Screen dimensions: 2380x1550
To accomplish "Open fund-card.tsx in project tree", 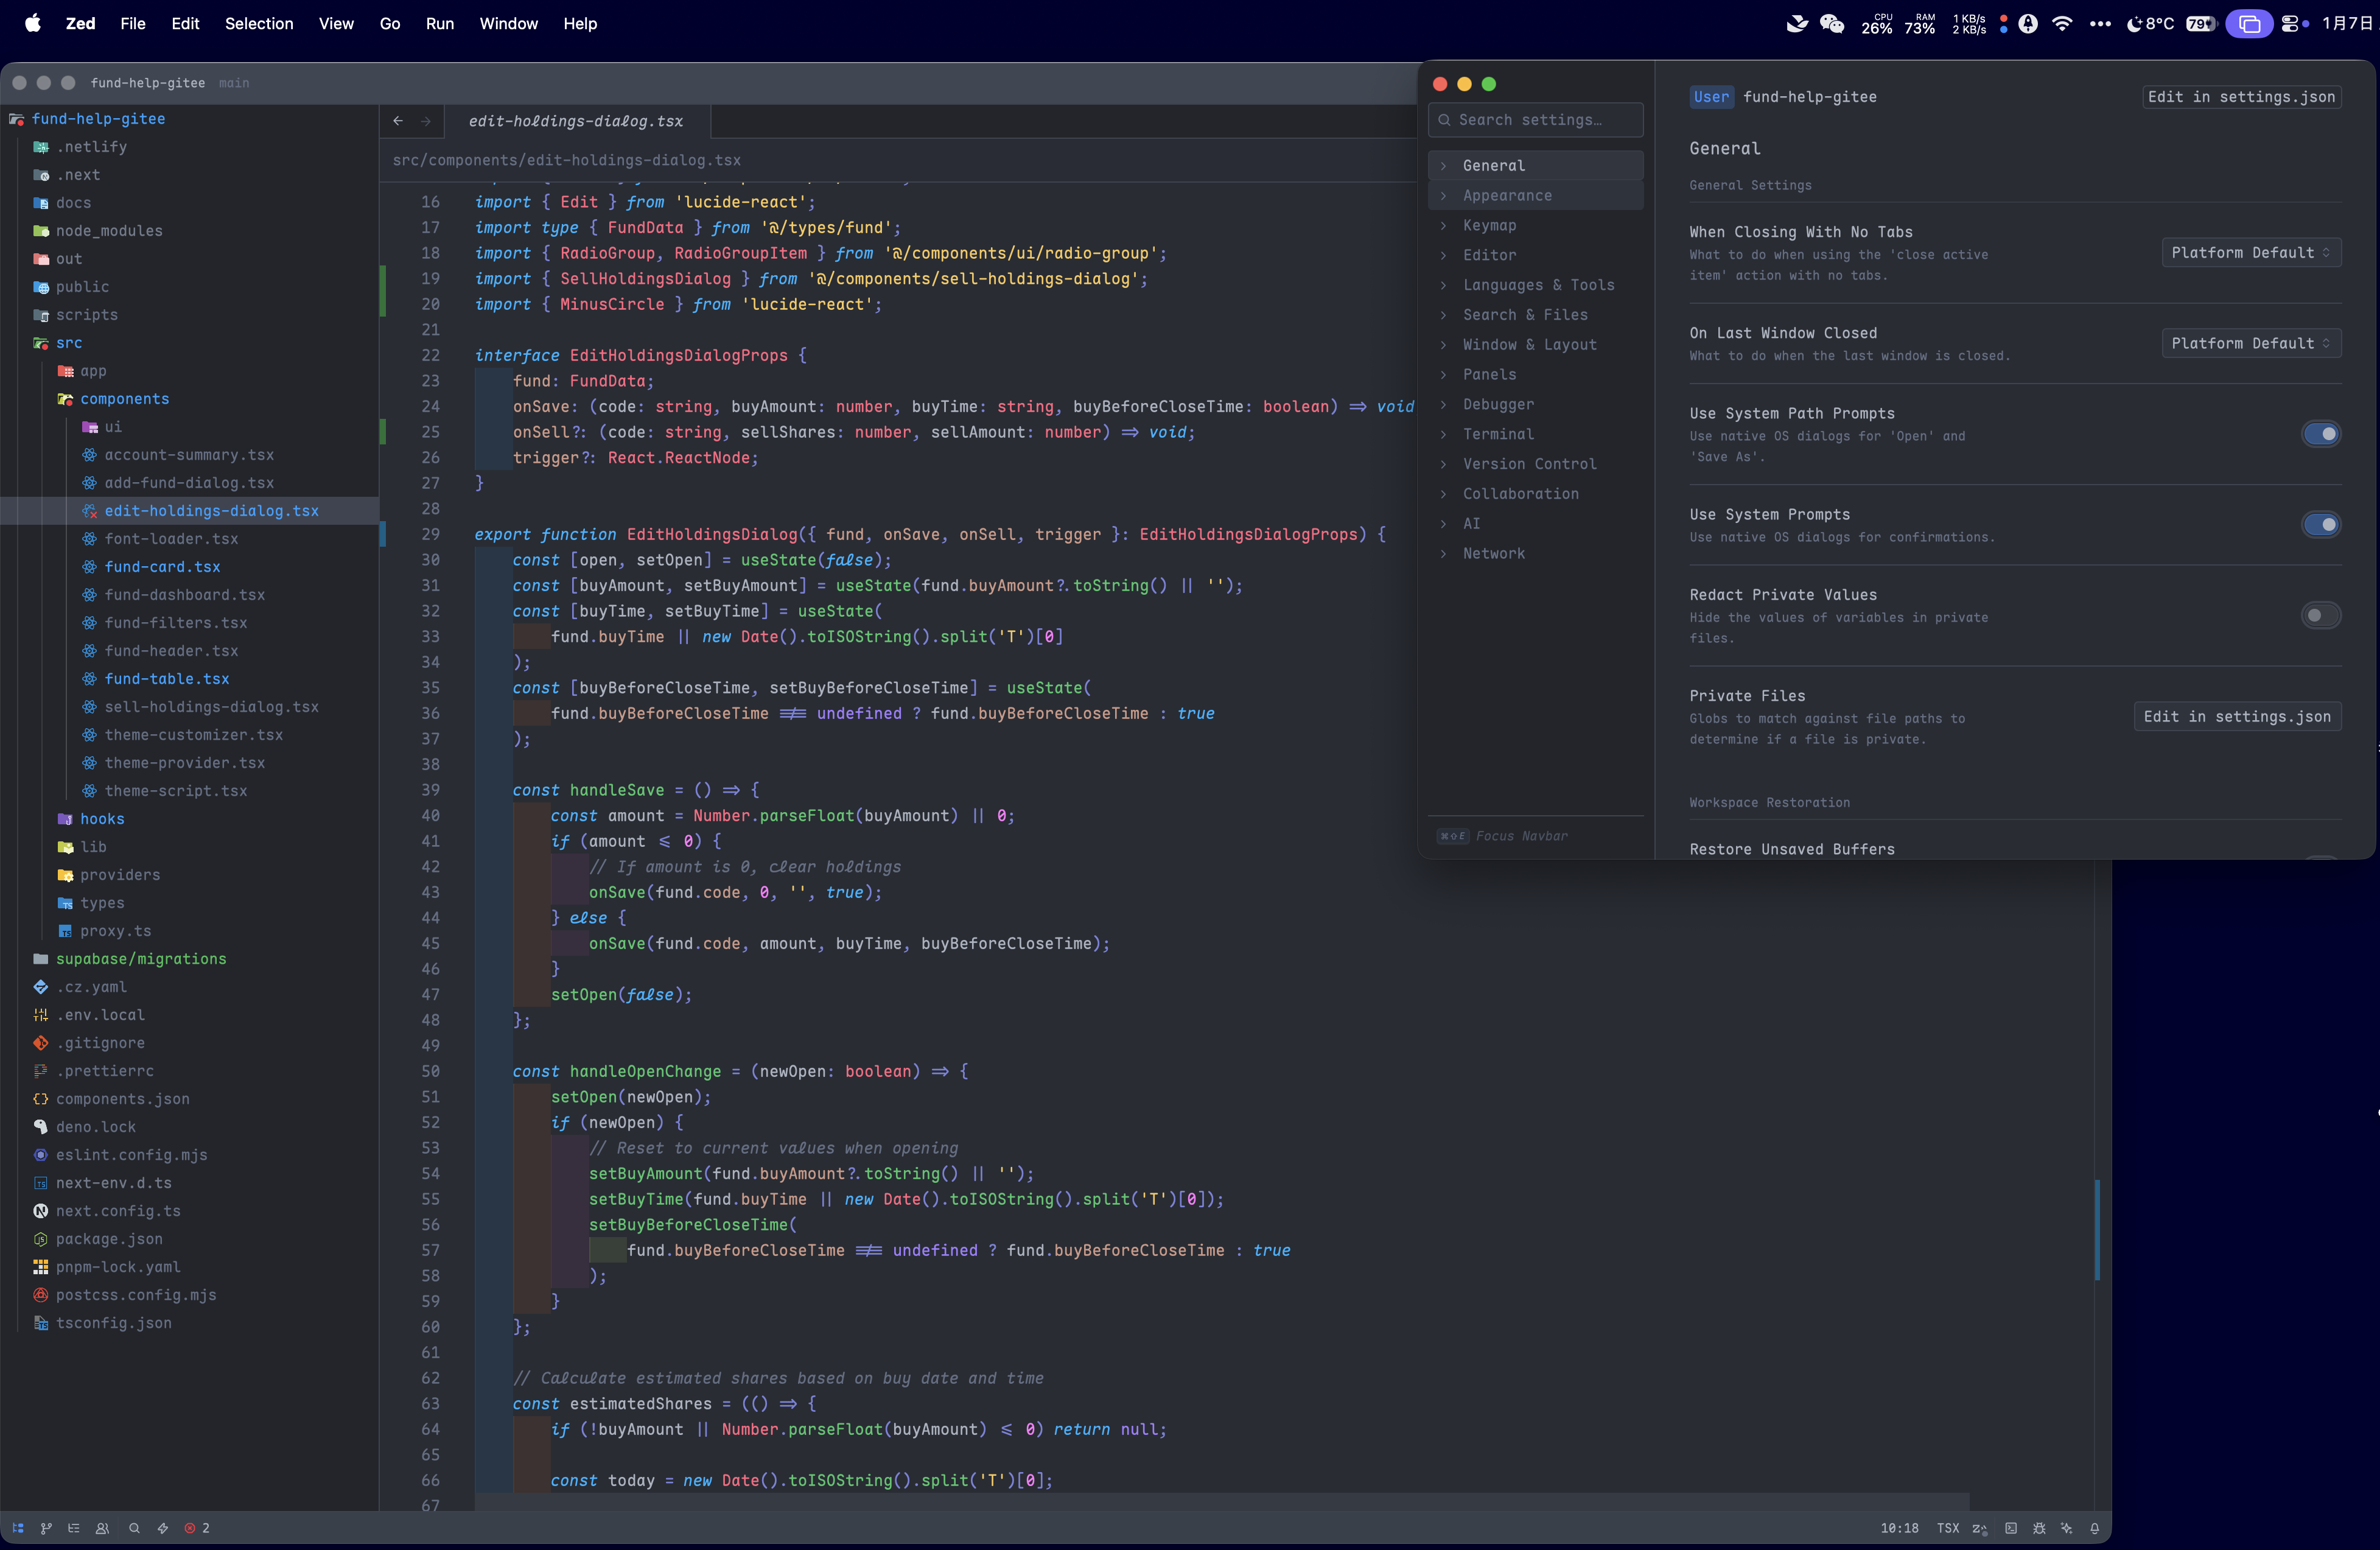I will pos(162,566).
